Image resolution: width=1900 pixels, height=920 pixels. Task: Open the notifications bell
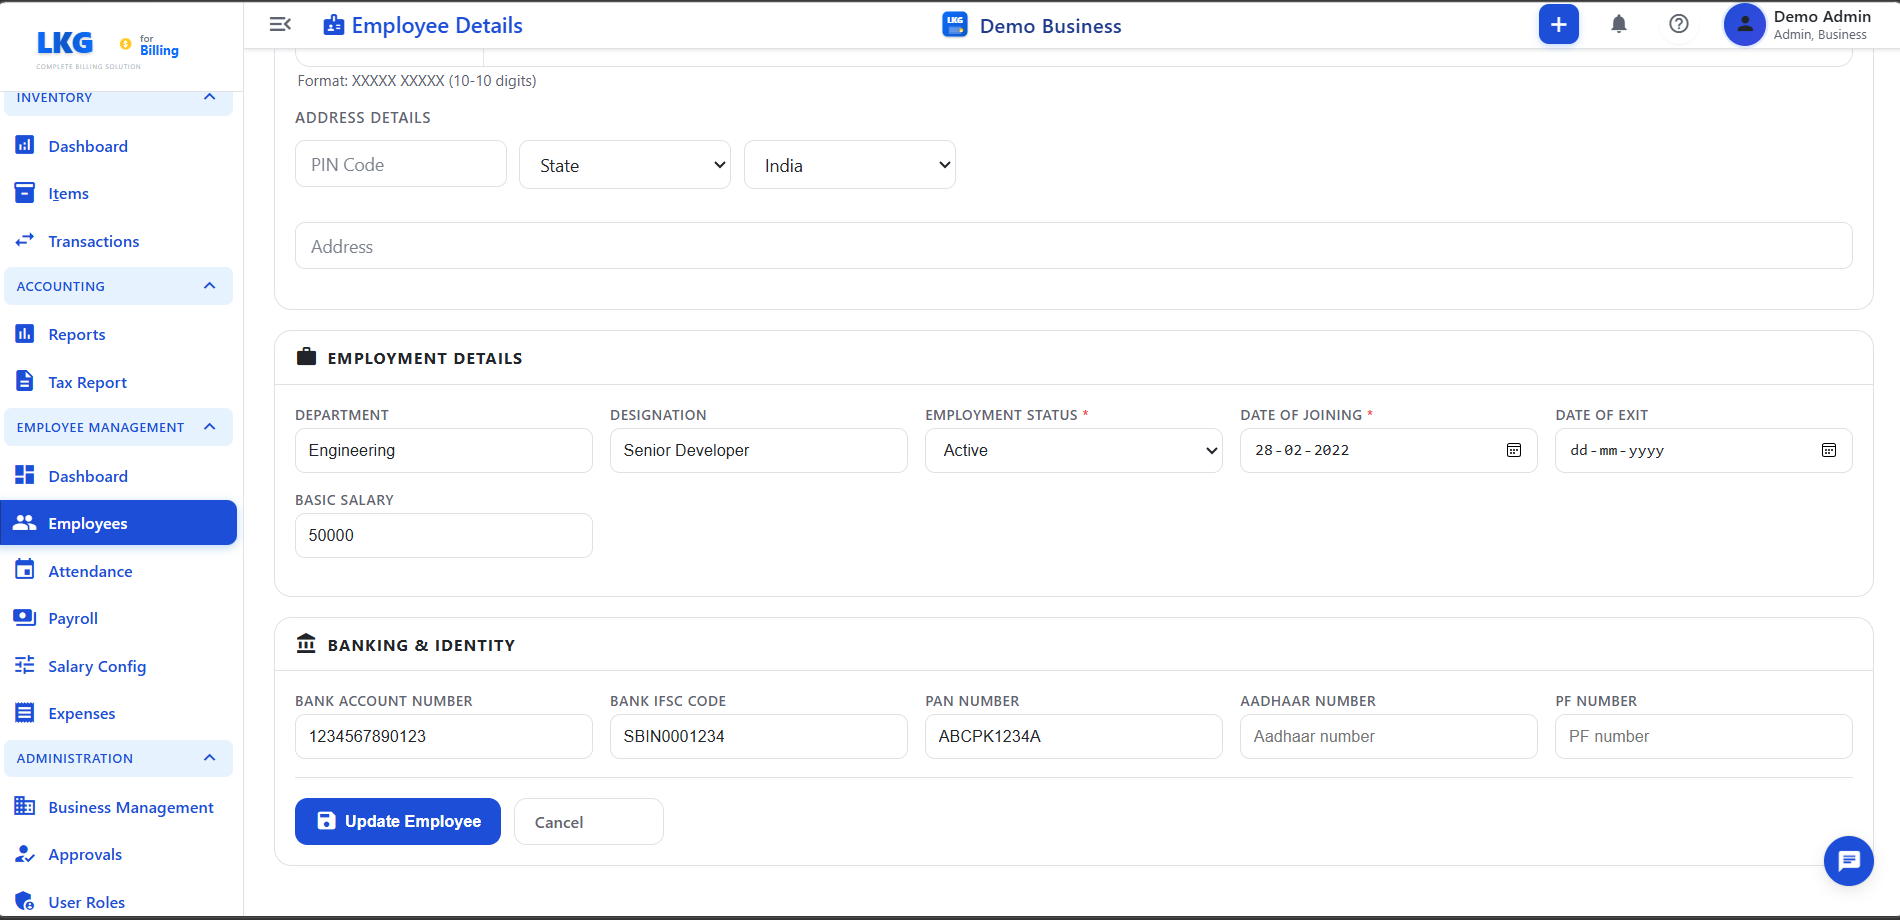tap(1619, 24)
